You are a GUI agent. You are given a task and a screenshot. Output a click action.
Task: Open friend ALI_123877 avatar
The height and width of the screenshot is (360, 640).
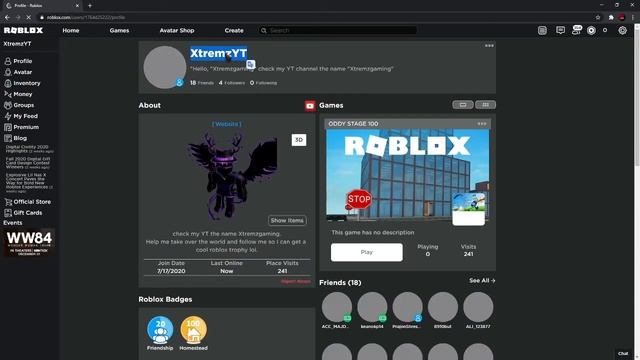(478, 307)
